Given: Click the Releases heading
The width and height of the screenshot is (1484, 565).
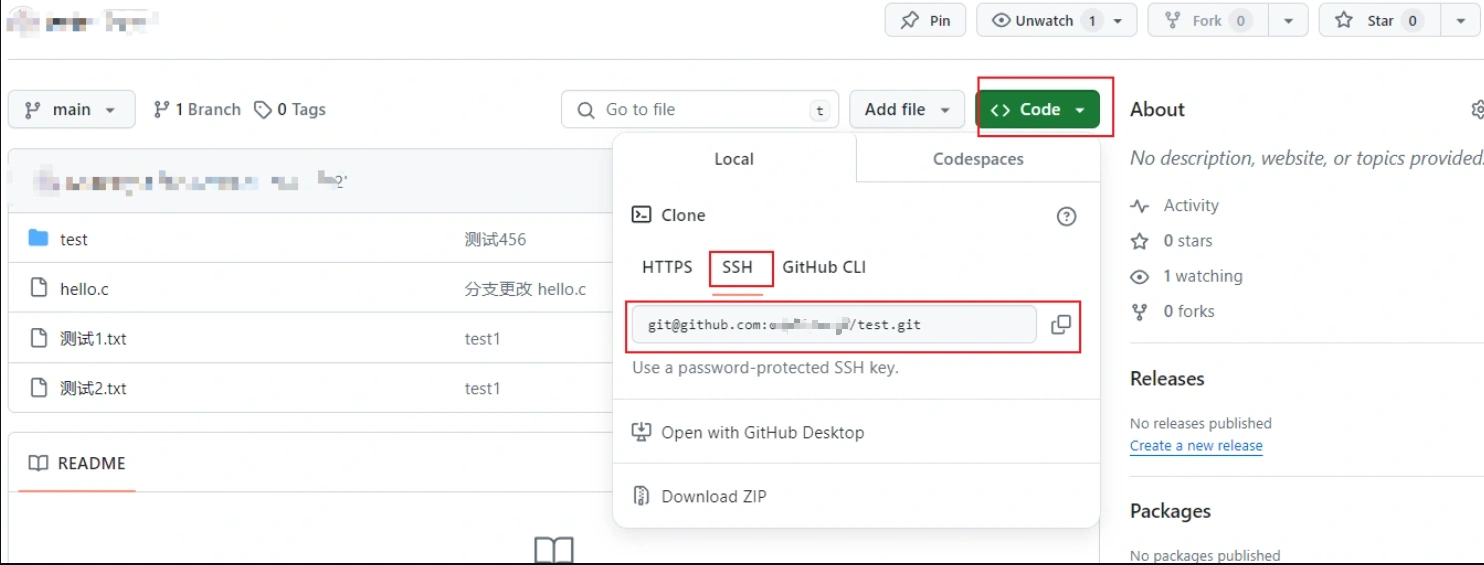Looking at the screenshot, I should point(1167,379).
